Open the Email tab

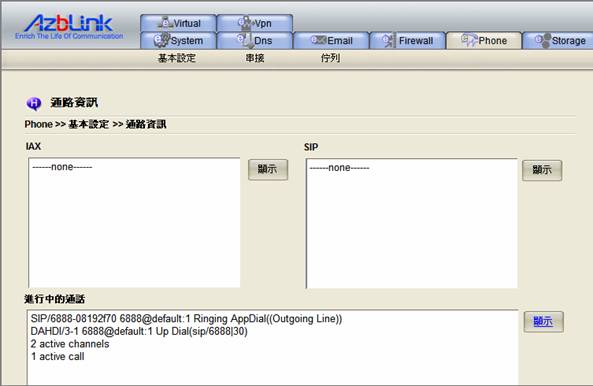click(x=331, y=40)
